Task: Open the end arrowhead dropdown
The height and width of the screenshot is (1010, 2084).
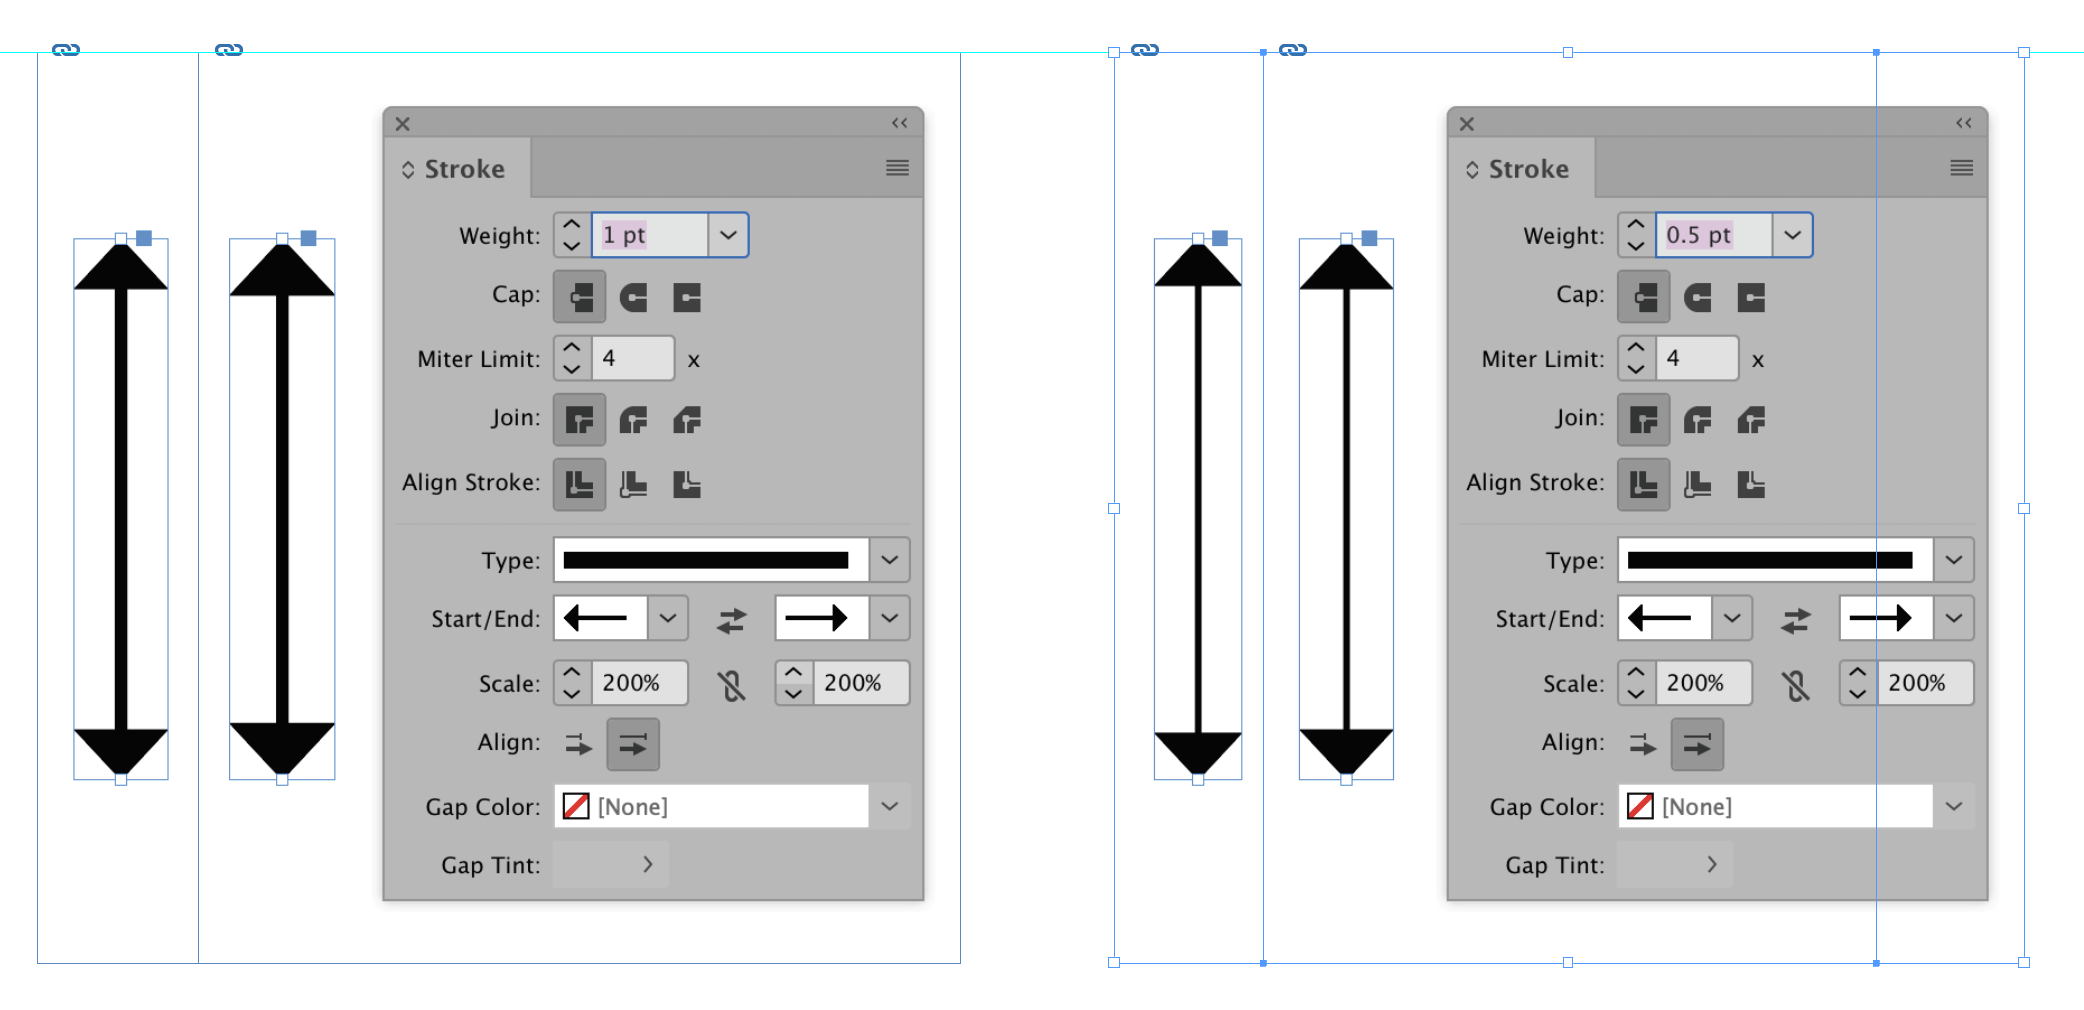Action: (x=888, y=618)
